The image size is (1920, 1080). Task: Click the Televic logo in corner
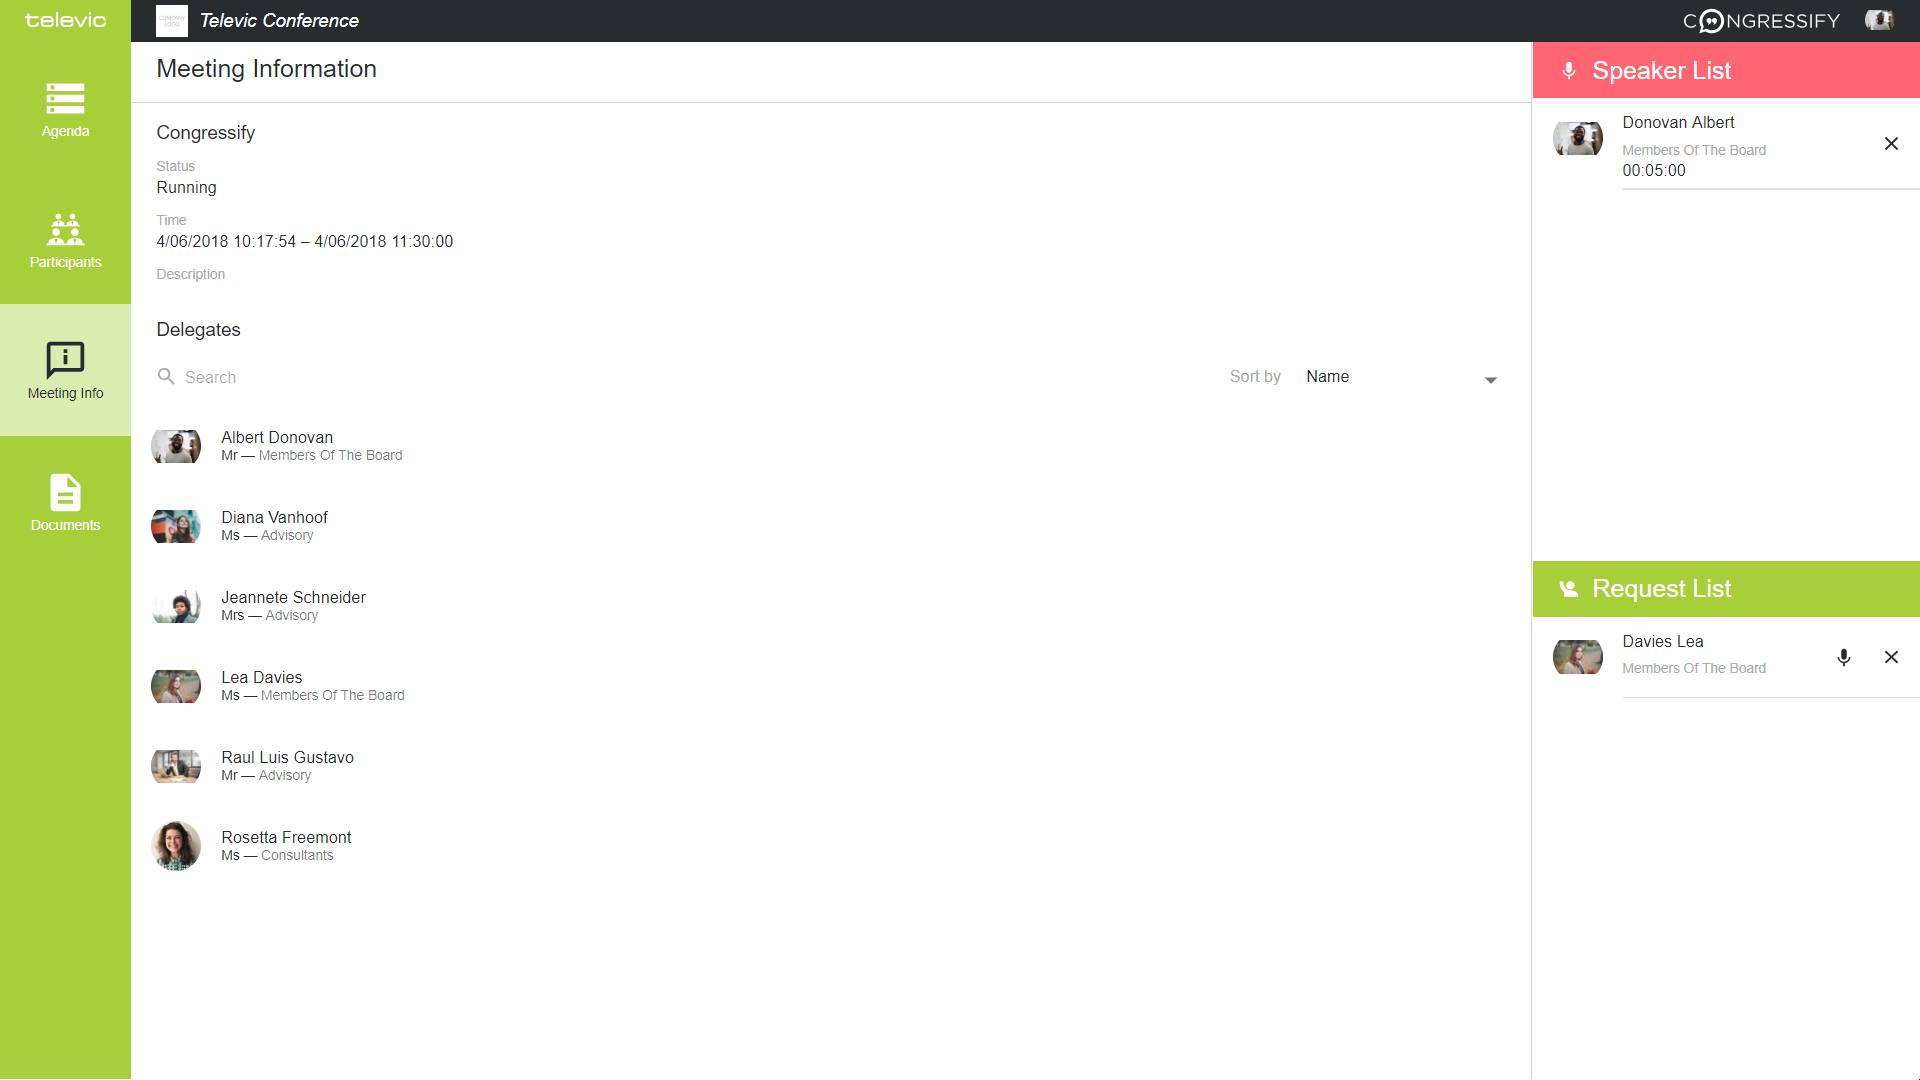tap(65, 20)
